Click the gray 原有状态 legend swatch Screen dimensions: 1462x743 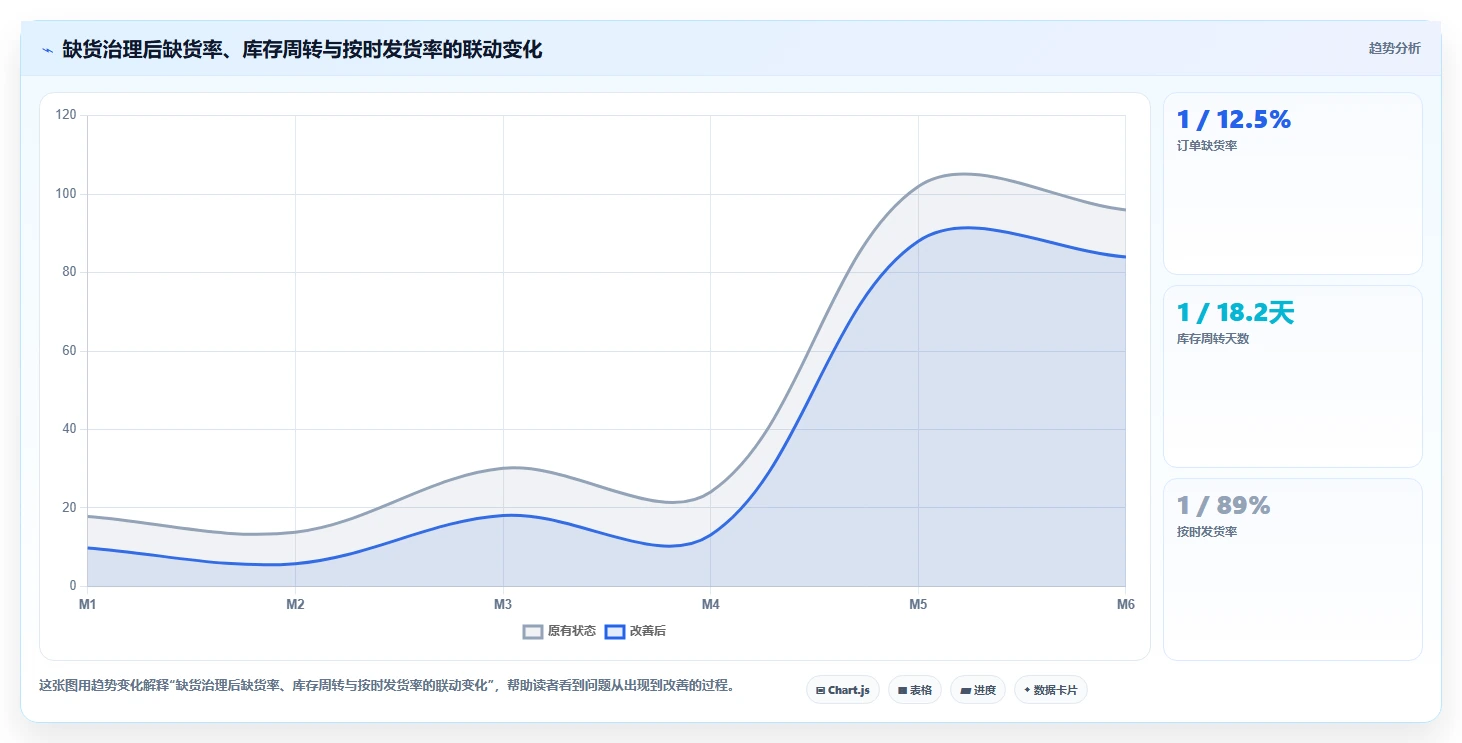[533, 631]
